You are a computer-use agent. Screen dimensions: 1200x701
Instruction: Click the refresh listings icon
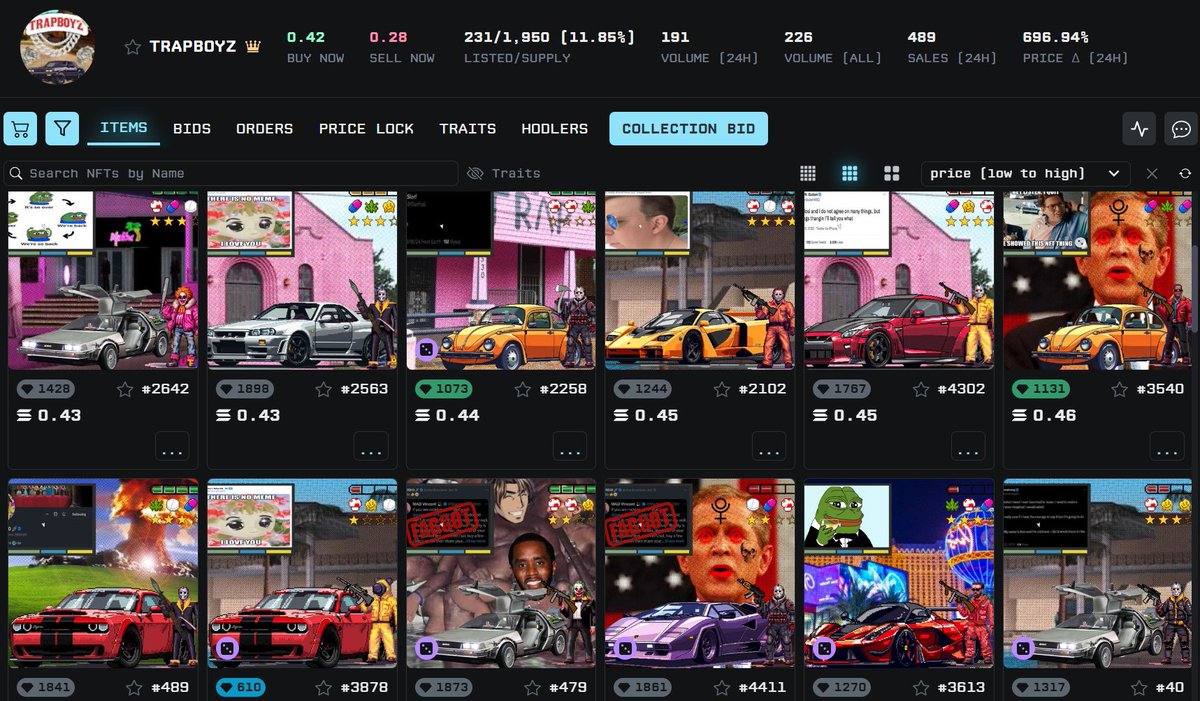[1185, 173]
